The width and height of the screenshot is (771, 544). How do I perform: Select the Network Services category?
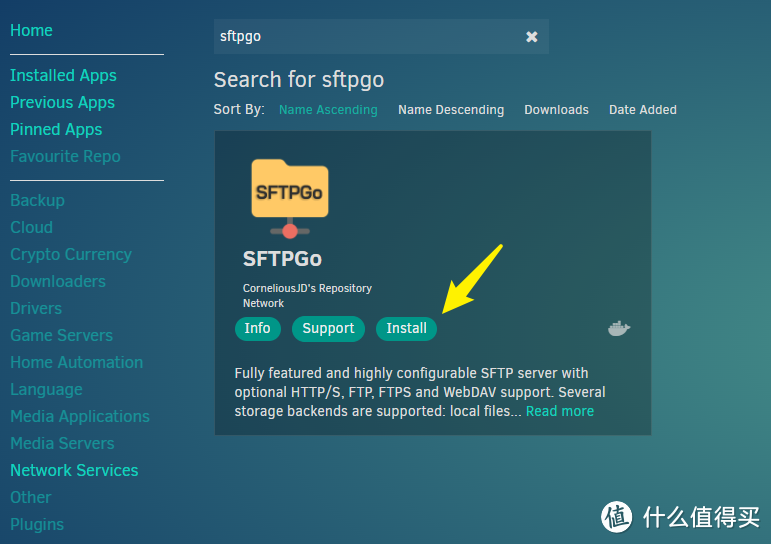74,471
